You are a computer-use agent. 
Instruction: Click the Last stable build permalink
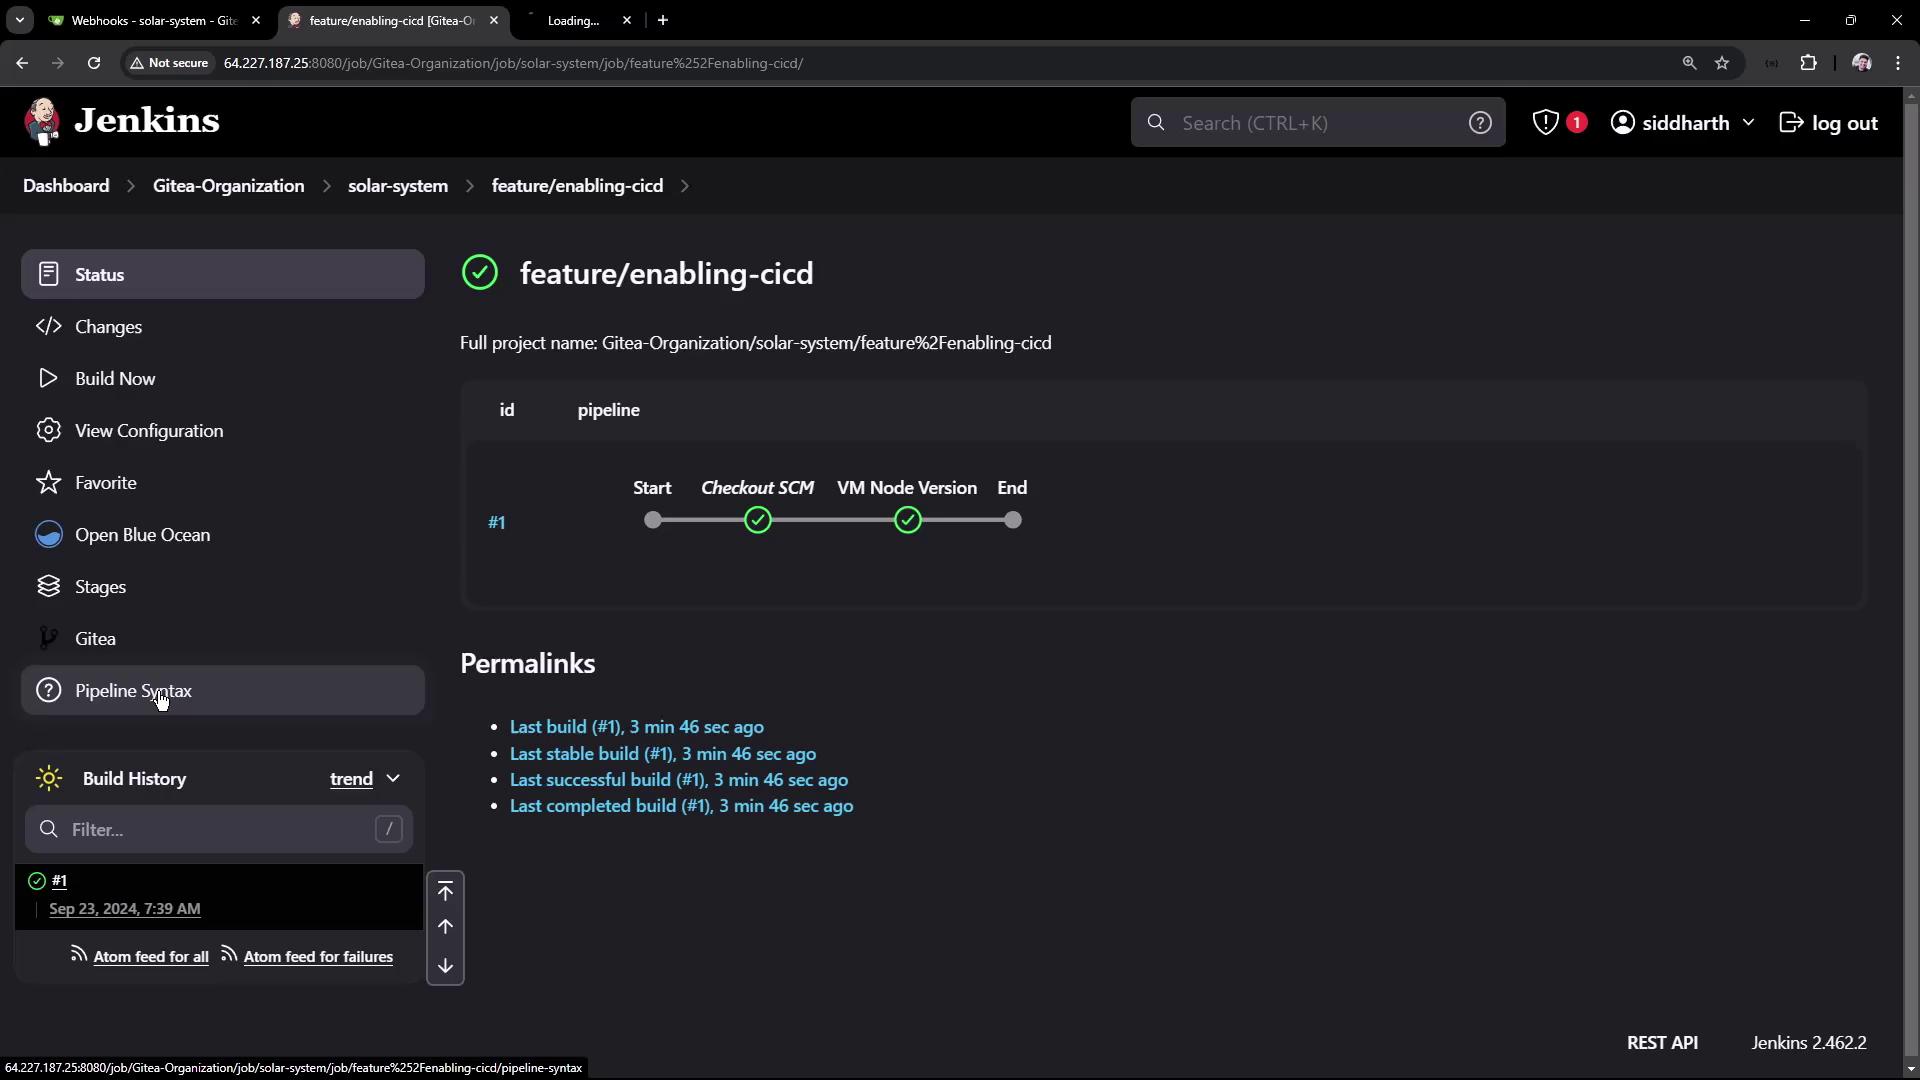[x=662, y=754]
